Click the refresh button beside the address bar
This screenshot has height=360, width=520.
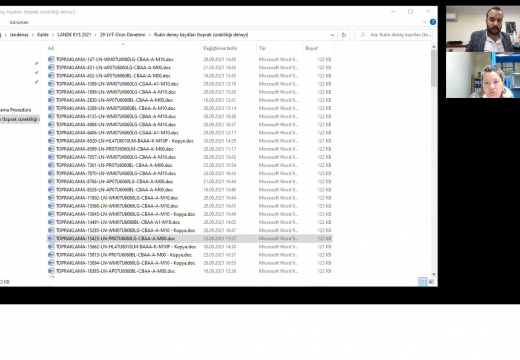tap(344, 35)
